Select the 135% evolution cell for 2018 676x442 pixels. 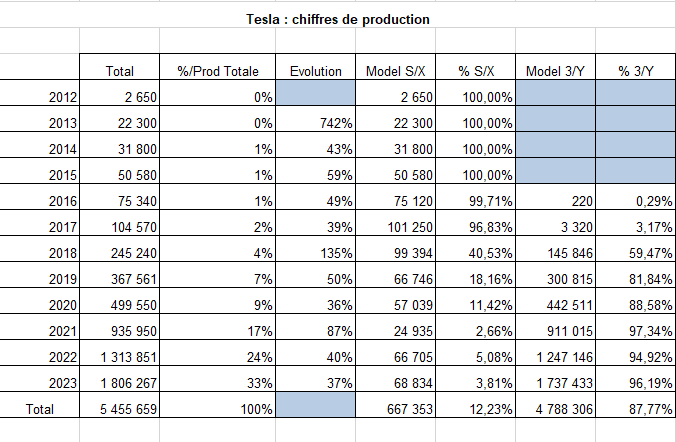point(316,249)
